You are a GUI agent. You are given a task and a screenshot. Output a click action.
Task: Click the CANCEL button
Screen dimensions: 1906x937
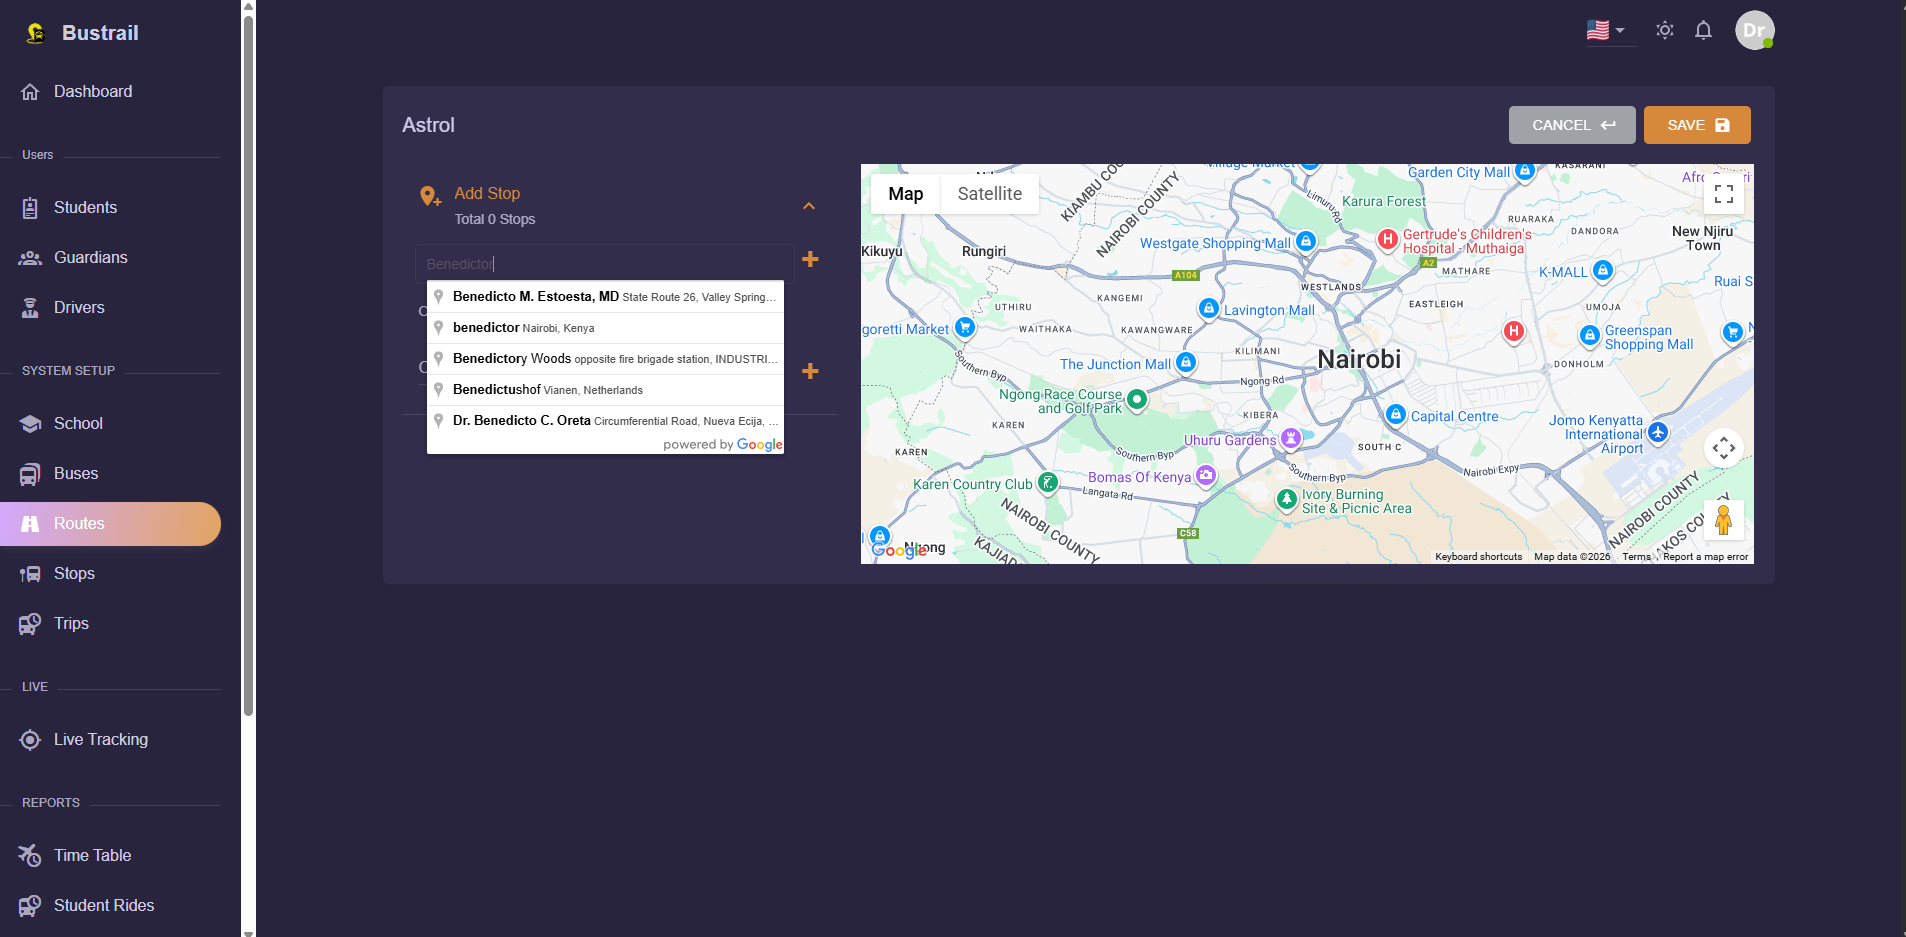[x=1570, y=125]
